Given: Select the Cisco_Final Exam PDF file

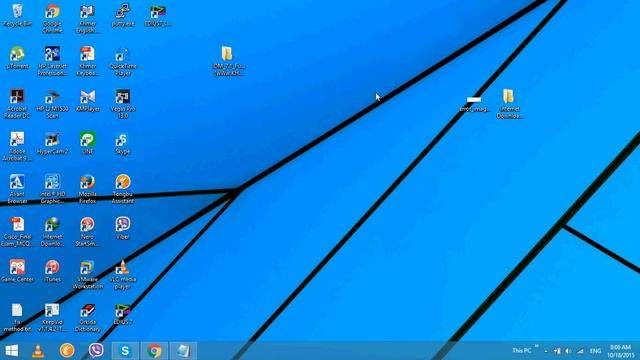Looking at the screenshot, I should pos(17,231).
